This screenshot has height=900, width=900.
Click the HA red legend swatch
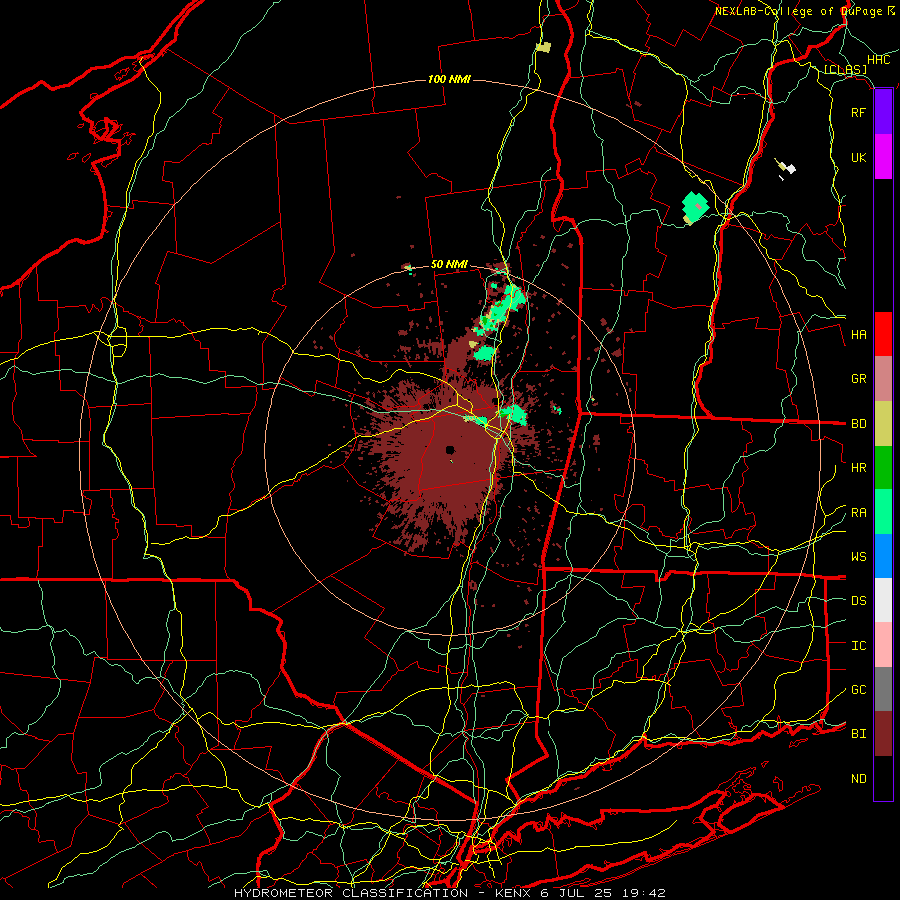(883, 334)
